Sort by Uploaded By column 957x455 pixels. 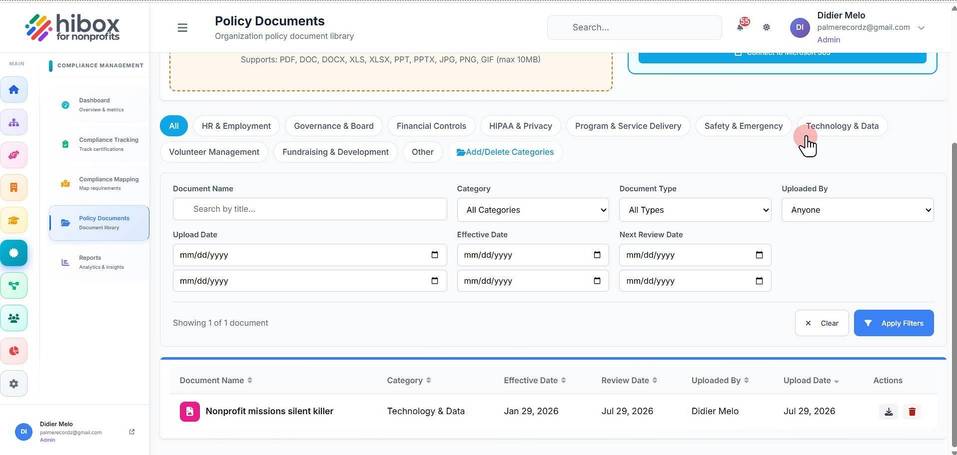point(720,380)
